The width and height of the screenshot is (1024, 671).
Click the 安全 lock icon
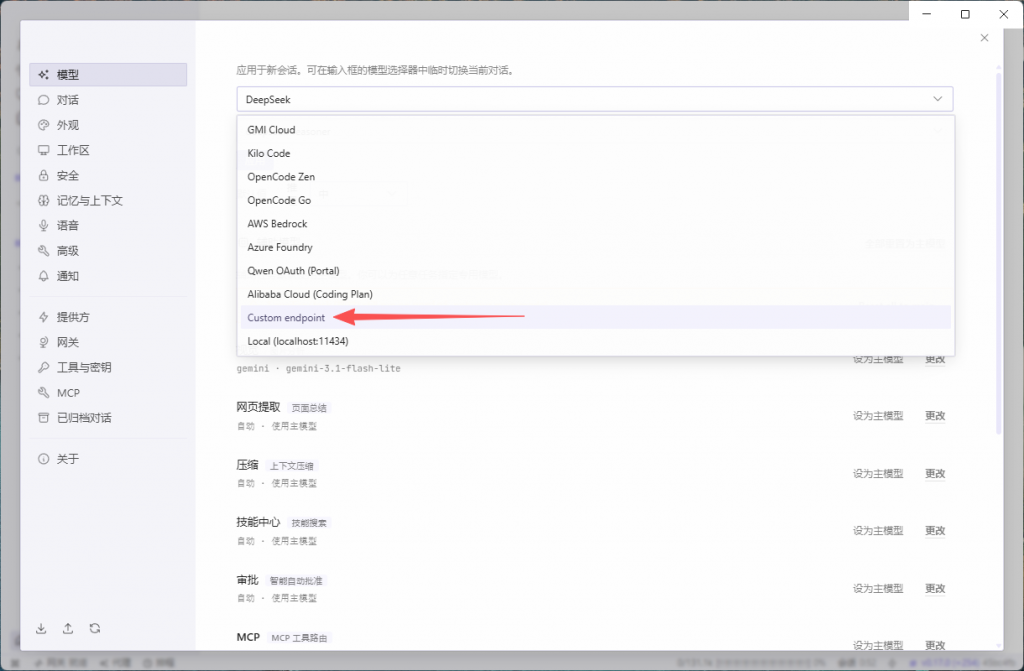coord(43,175)
